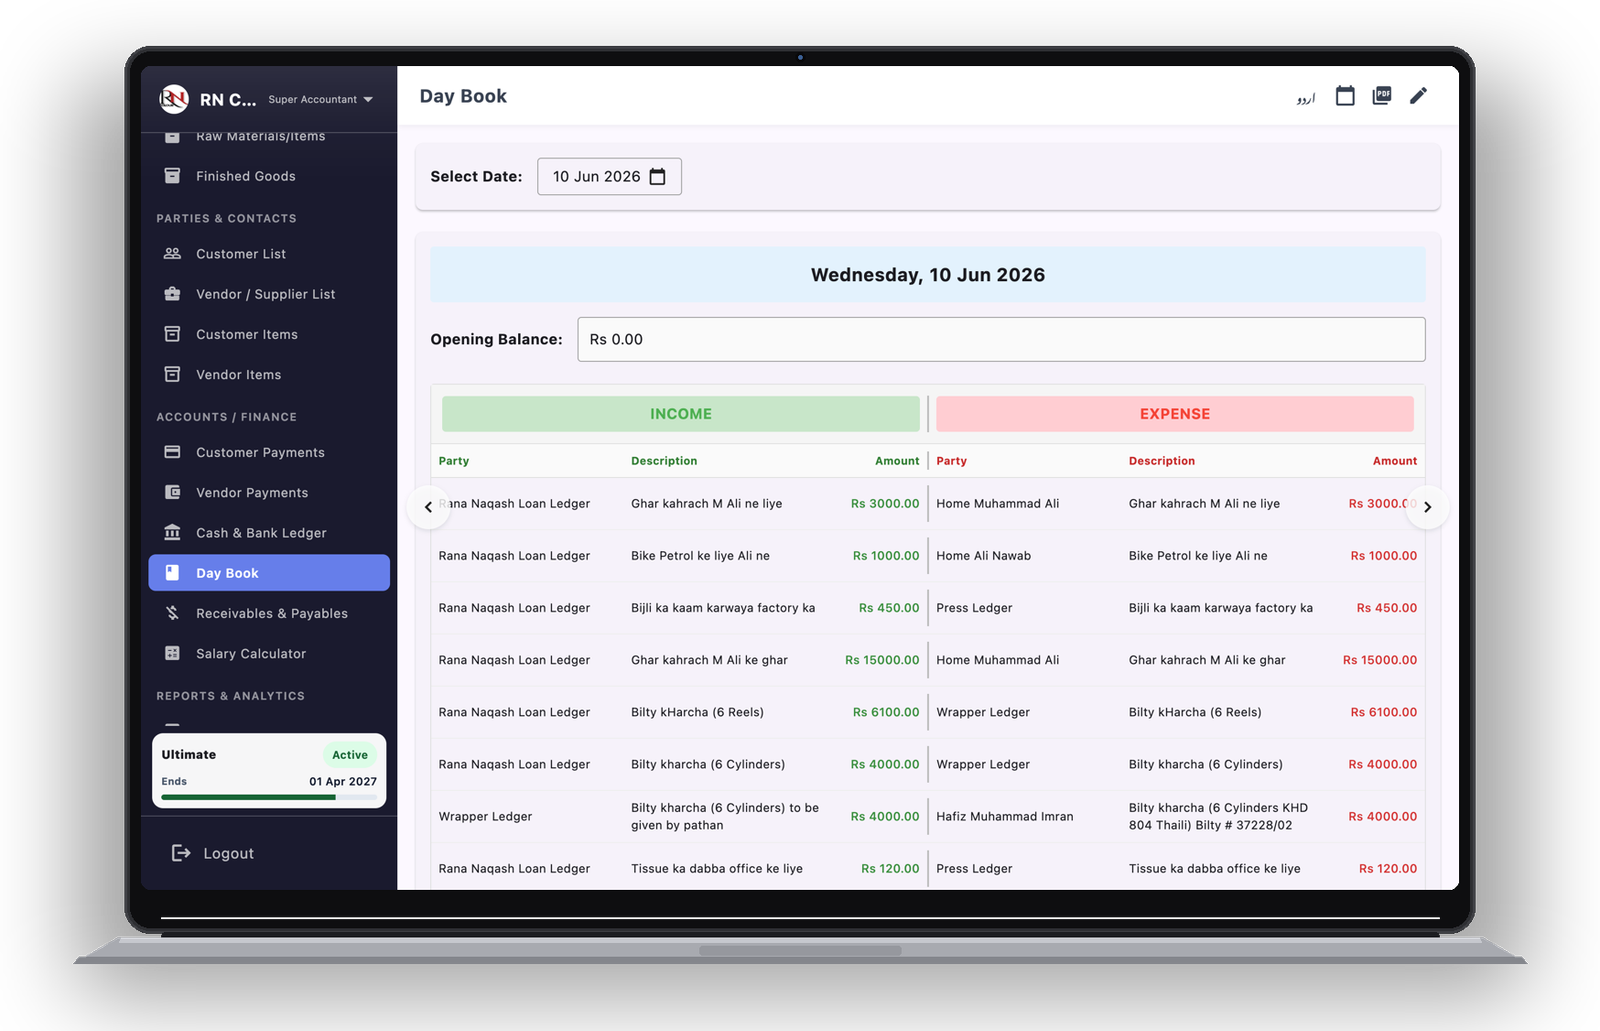Click Income Description column header

(664, 461)
